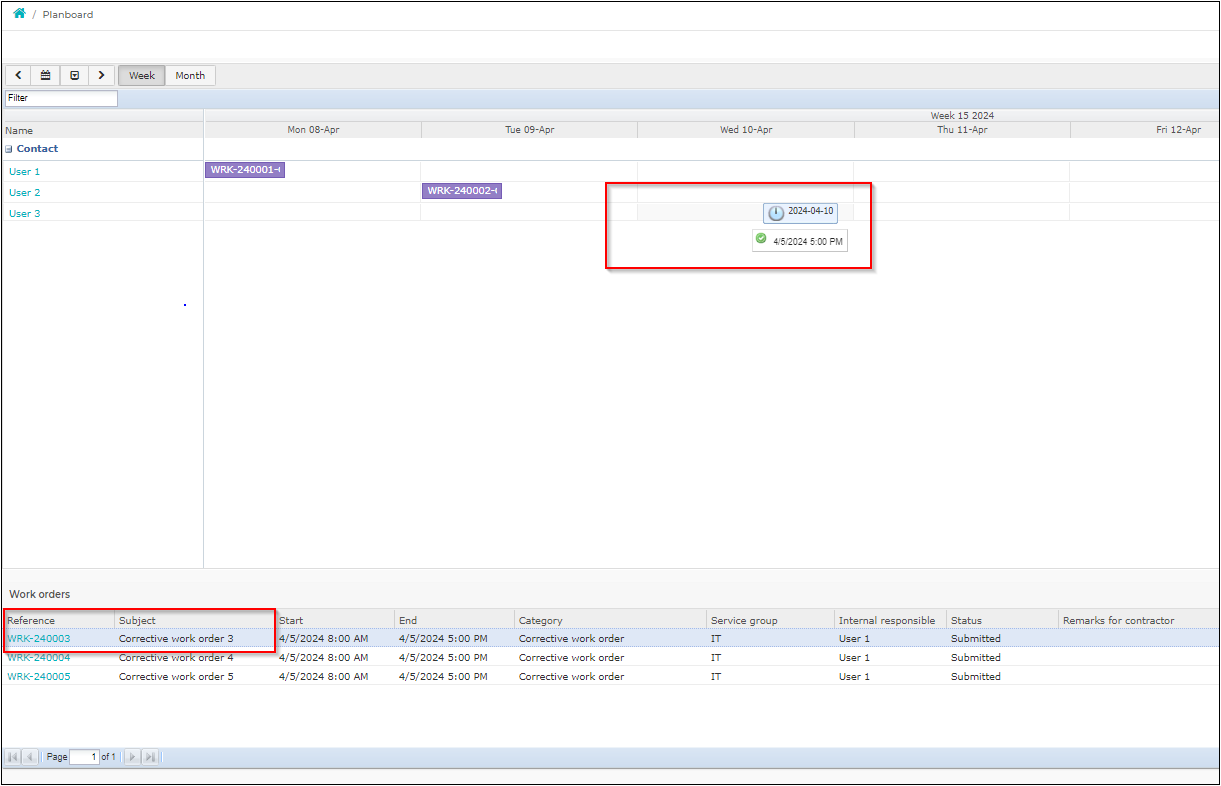This screenshot has width=1221, height=786.
Task: Sort by Internal responsible column header
Action: click(891, 620)
